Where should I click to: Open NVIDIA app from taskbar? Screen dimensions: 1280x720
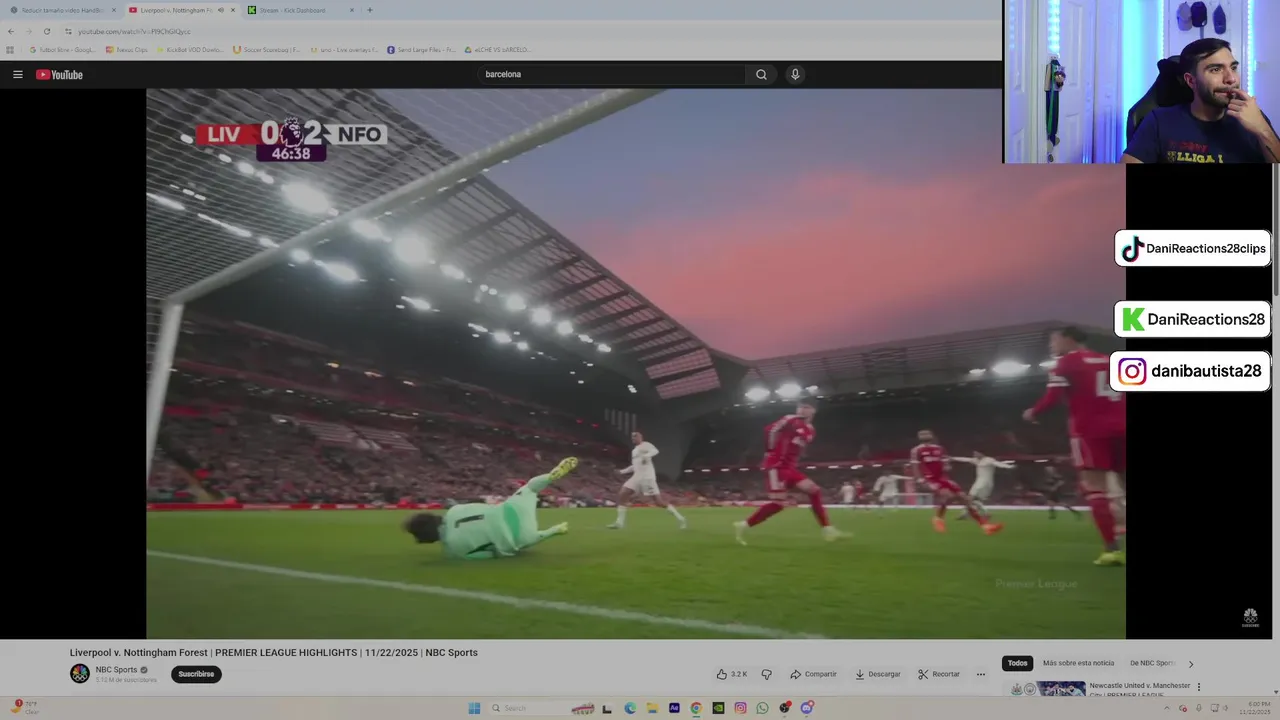718,708
